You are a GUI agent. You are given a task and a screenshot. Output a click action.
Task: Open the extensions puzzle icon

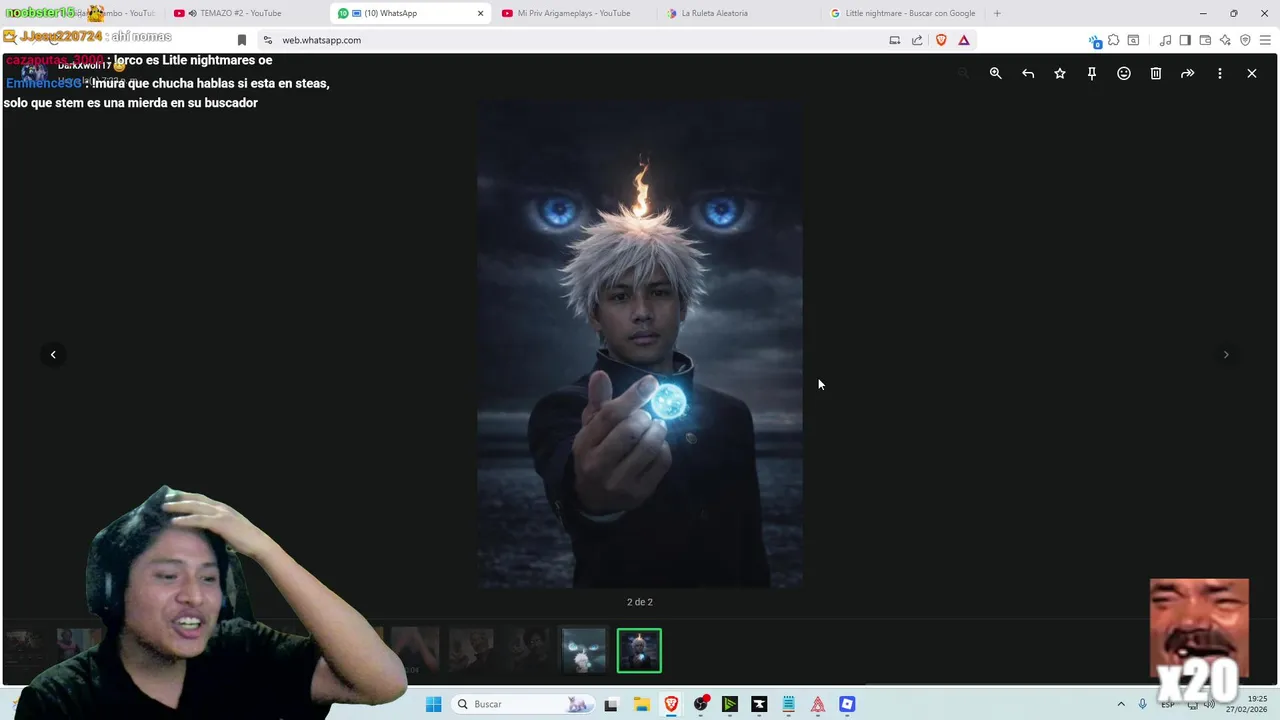click(1113, 40)
